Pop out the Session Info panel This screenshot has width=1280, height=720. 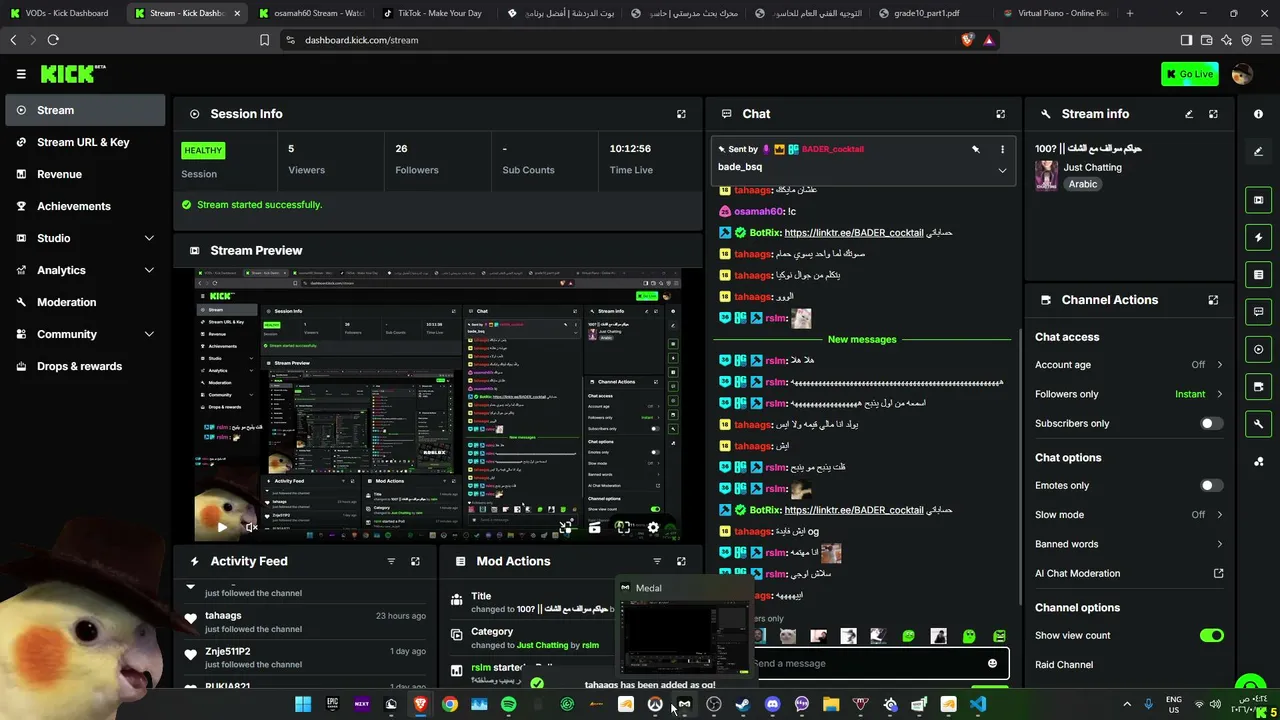(681, 114)
